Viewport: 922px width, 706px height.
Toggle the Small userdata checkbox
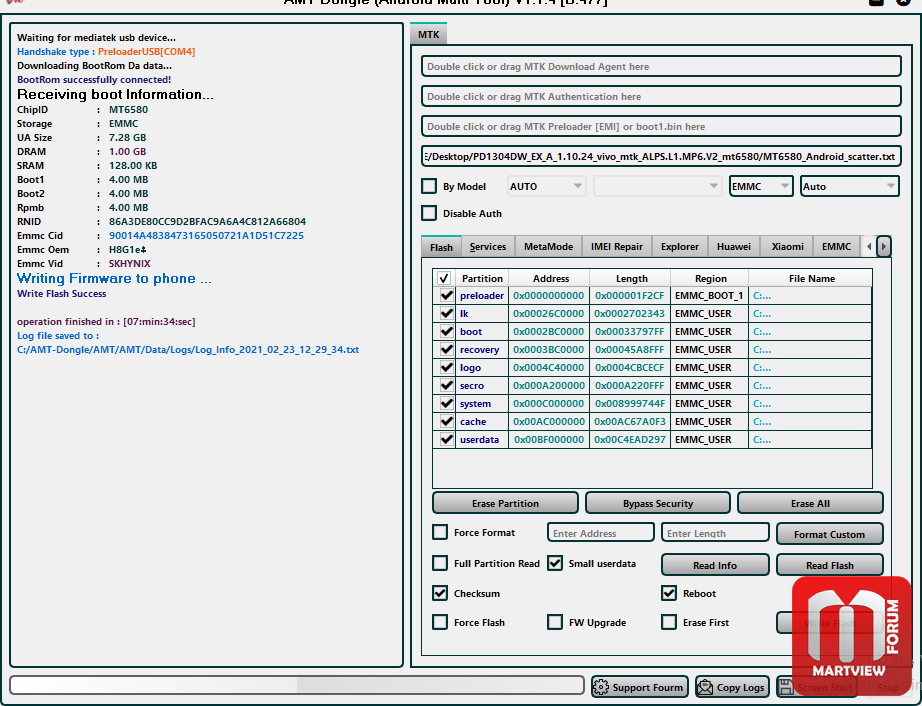[554, 563]
